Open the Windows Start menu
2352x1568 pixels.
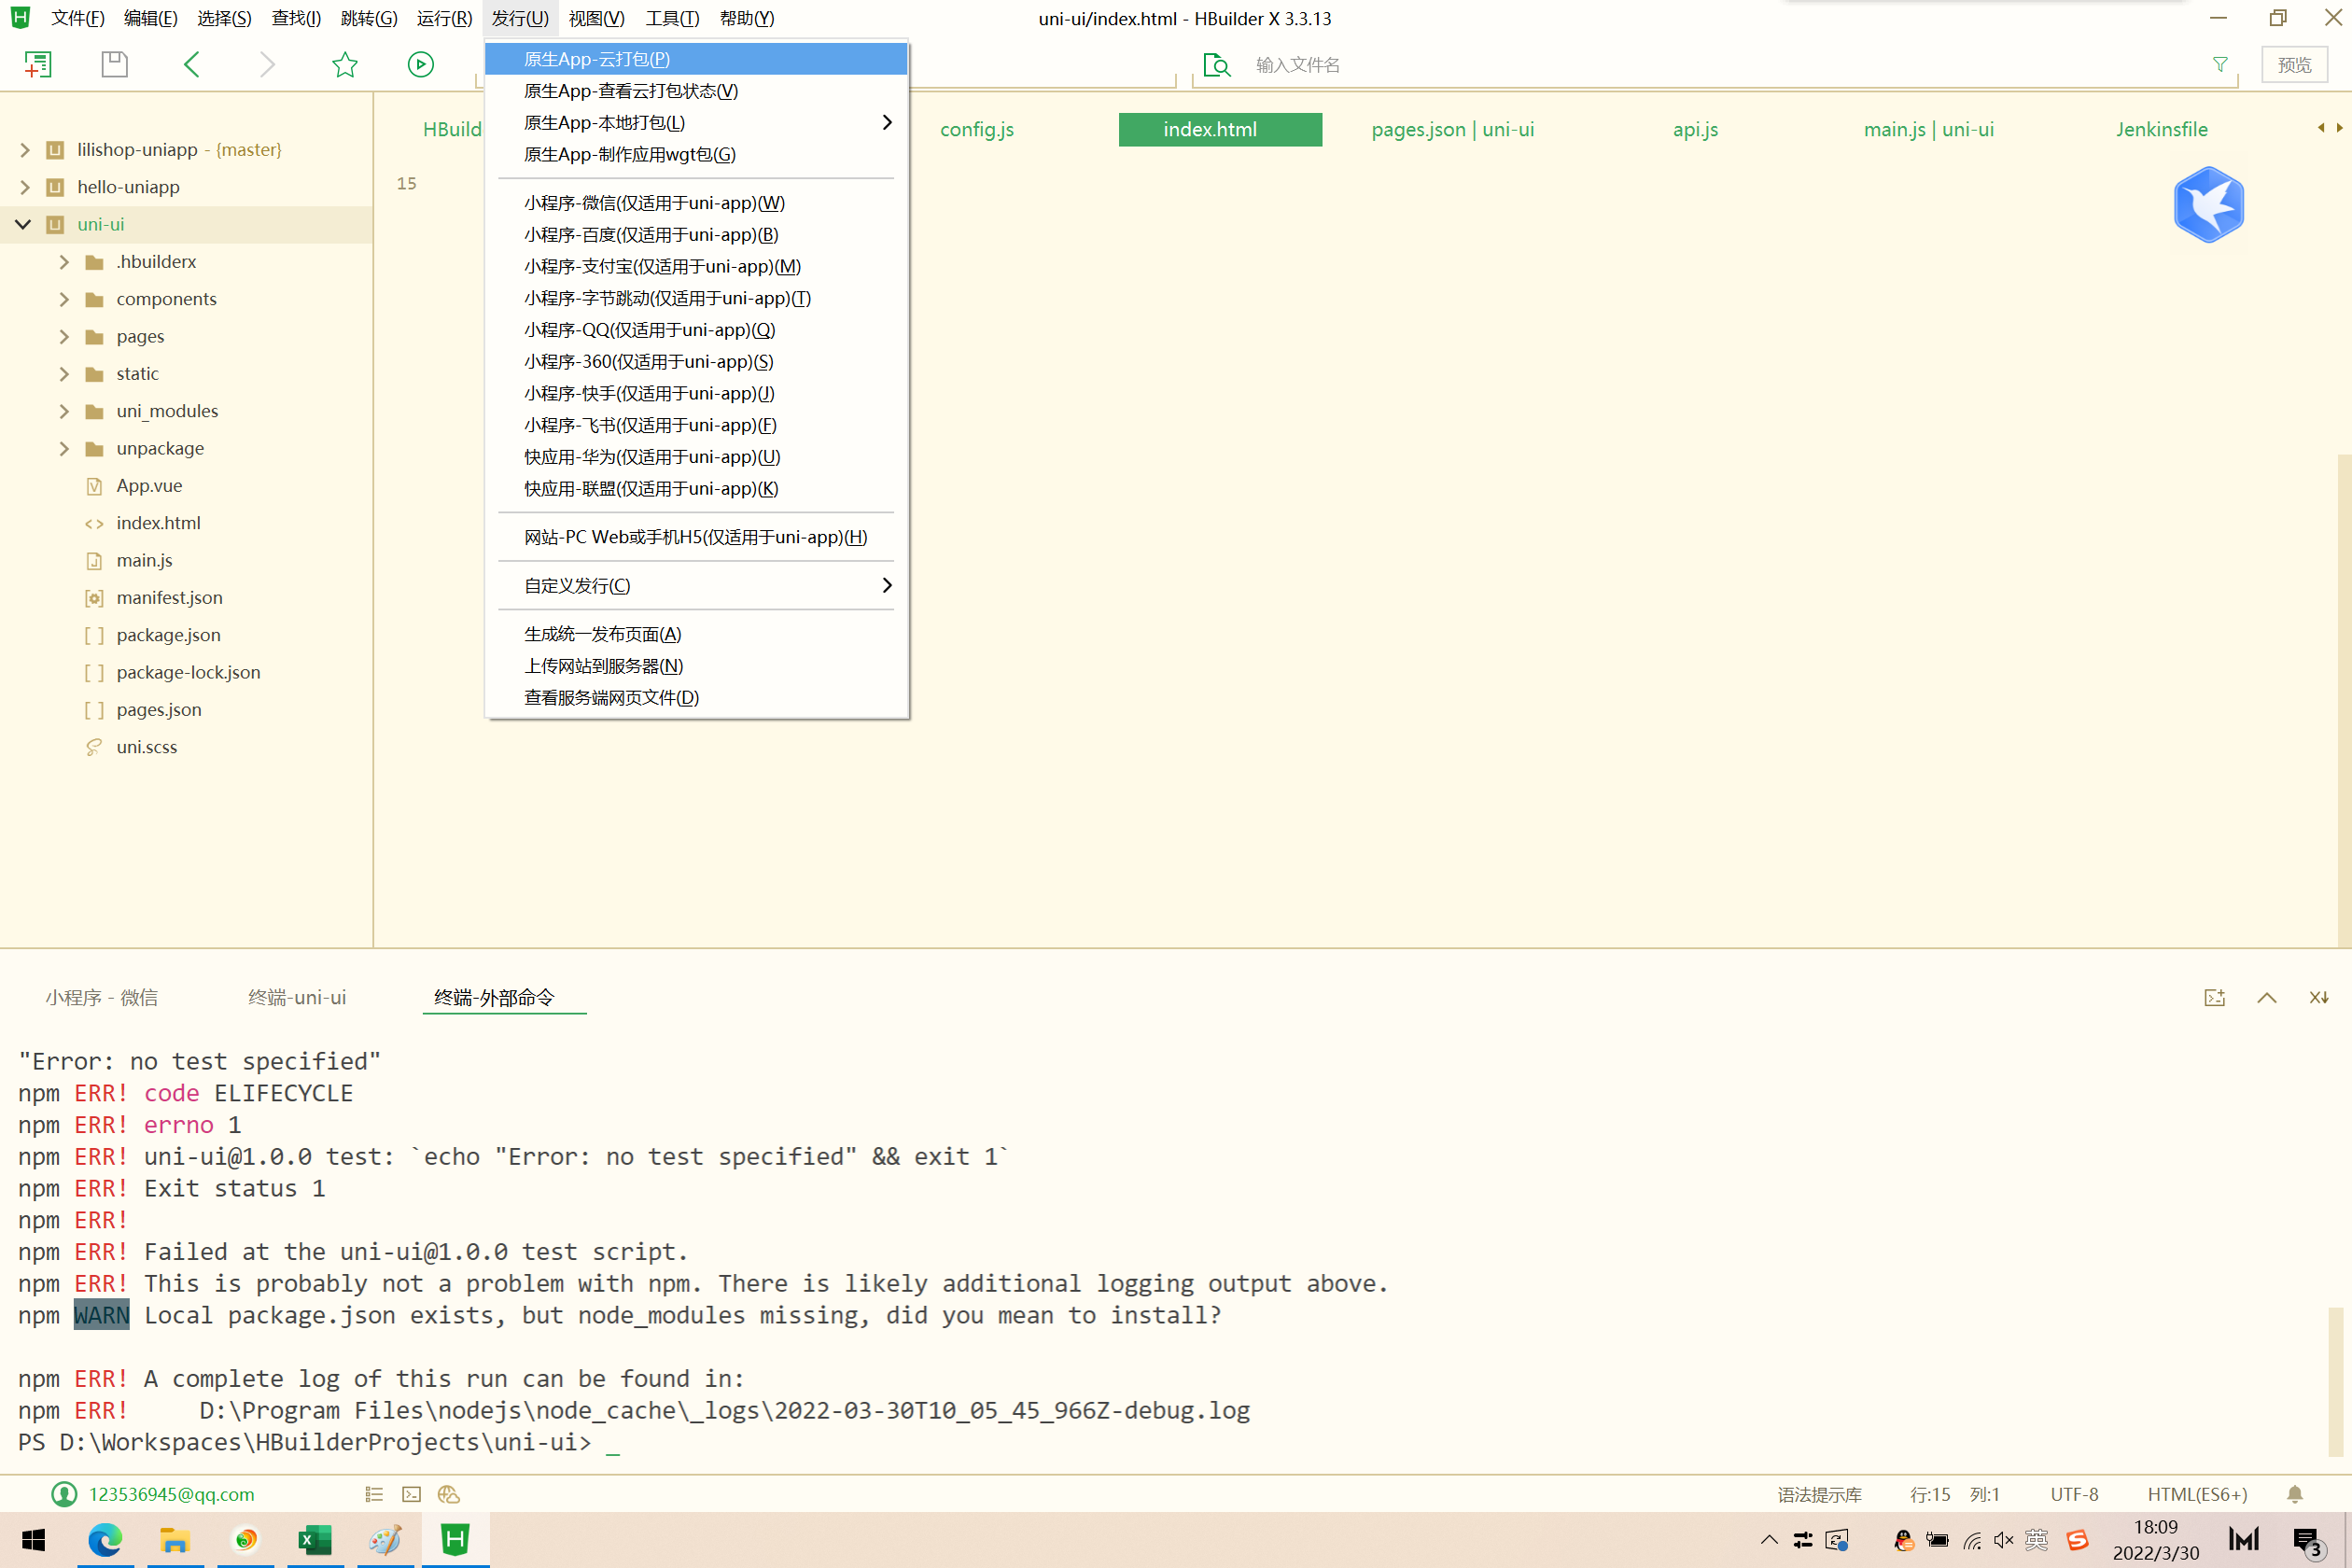pyautogui.click(x=33, y=1540)
